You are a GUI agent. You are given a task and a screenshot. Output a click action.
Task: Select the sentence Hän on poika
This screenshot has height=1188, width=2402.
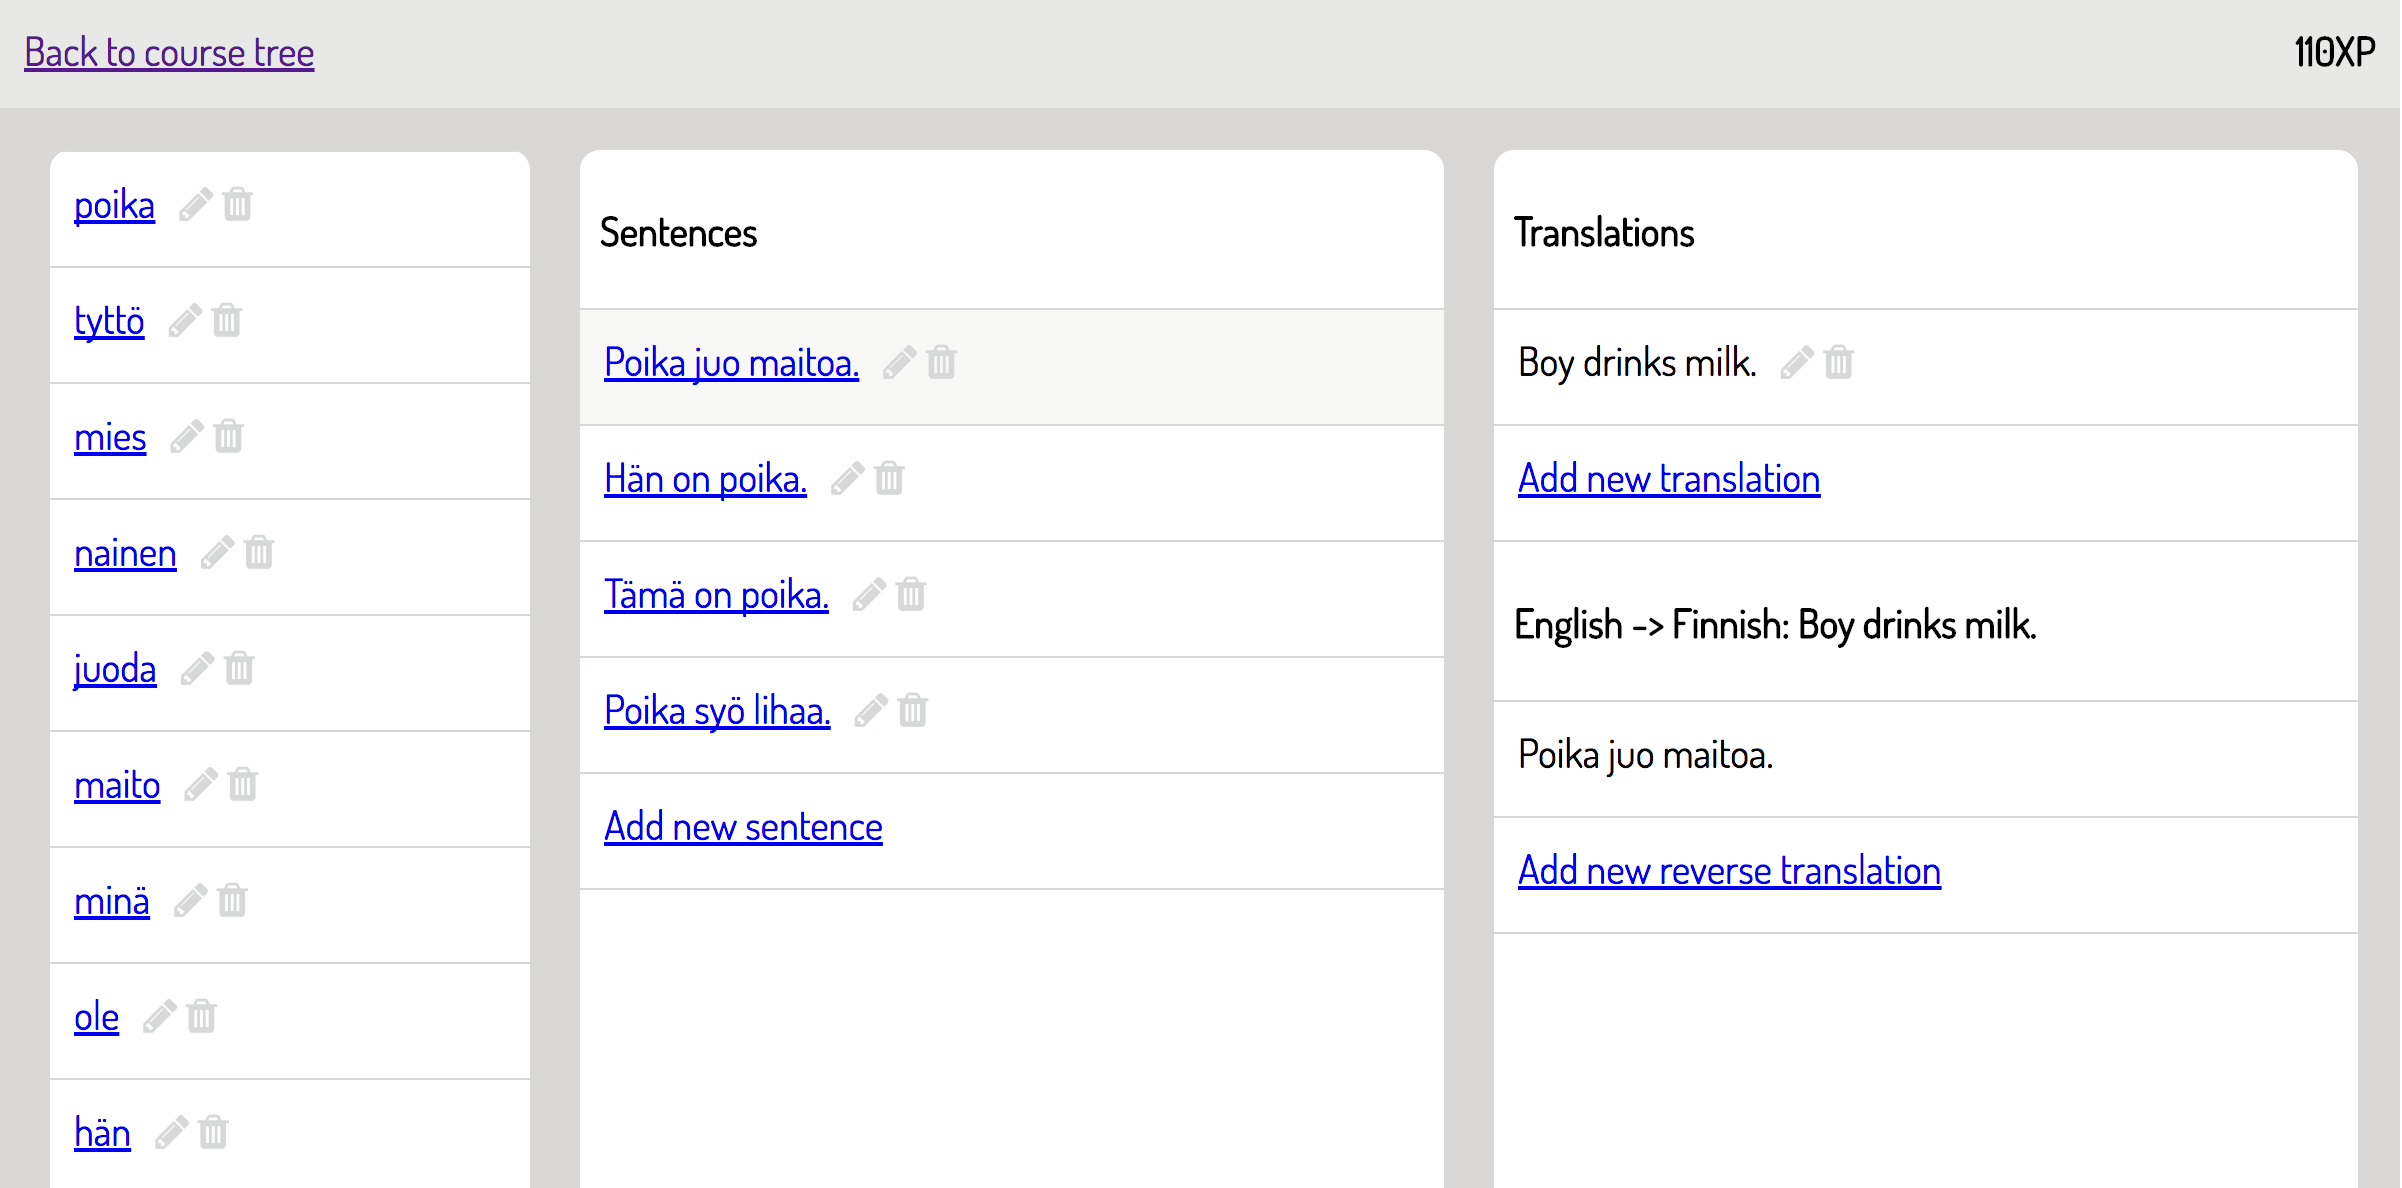coord(705,479)
